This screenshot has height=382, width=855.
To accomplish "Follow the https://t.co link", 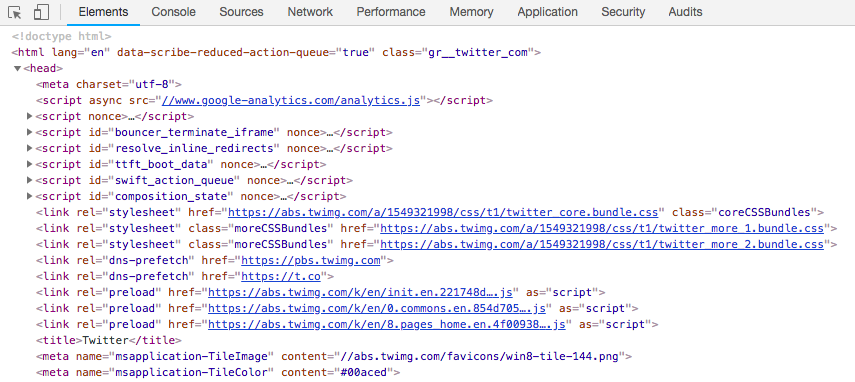I will [281, 276].
